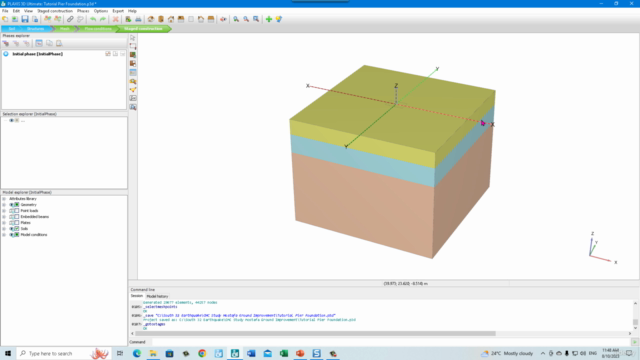Viewport: 640px width, 360px height.
Task: Click the green Redo arrow
Action: [x=103, y=19]
